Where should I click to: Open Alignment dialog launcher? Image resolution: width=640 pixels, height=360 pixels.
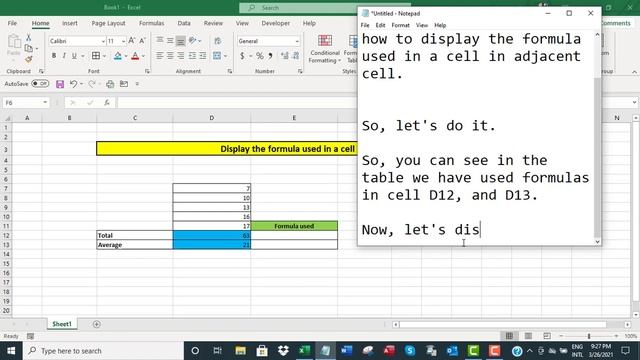pyautogui.click(x=230, y=71)
